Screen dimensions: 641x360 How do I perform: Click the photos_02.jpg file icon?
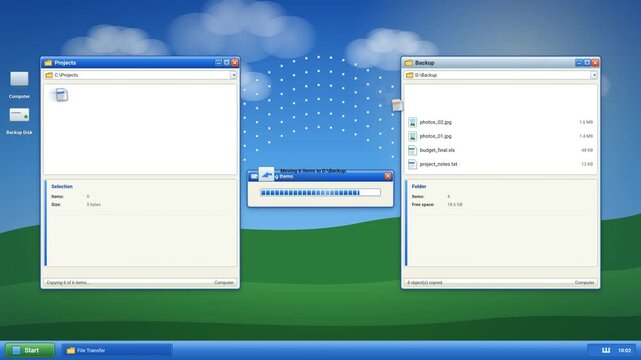(x=412, y=122)
